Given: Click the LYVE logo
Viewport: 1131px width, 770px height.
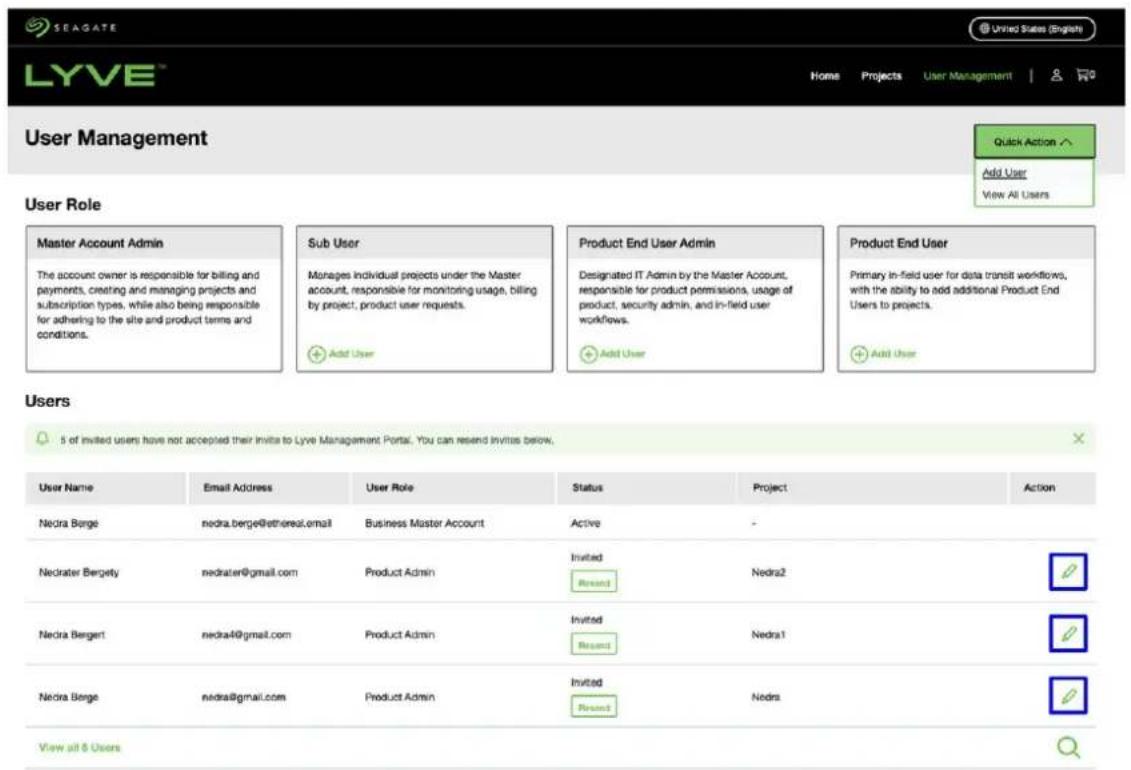Looking at the screenshot, I should coord(94,75).
